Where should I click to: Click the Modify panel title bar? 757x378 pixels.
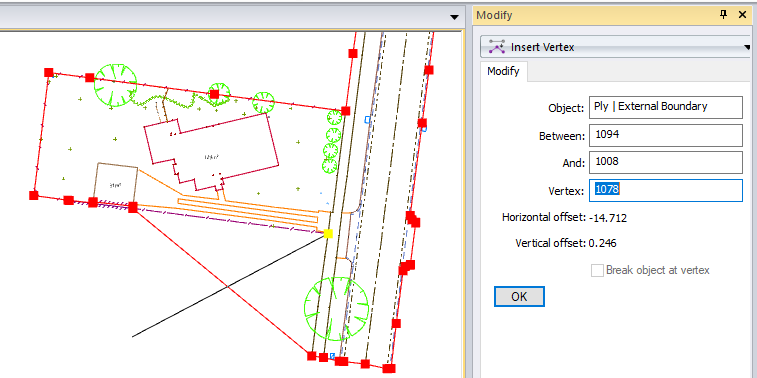[594, 15]
